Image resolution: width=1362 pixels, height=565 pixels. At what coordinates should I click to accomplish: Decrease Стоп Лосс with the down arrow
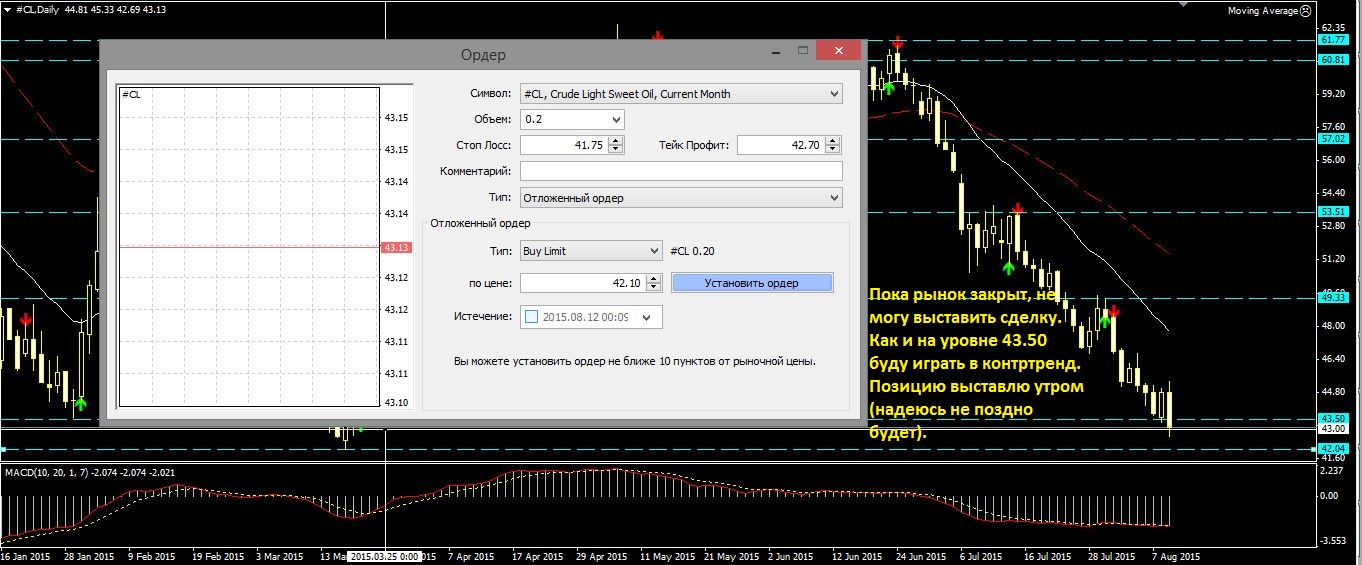(616, 150)
